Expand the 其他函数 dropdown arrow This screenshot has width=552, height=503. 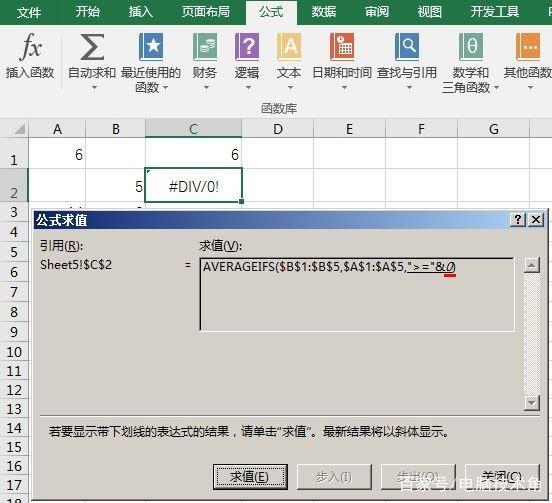point(530,87)
